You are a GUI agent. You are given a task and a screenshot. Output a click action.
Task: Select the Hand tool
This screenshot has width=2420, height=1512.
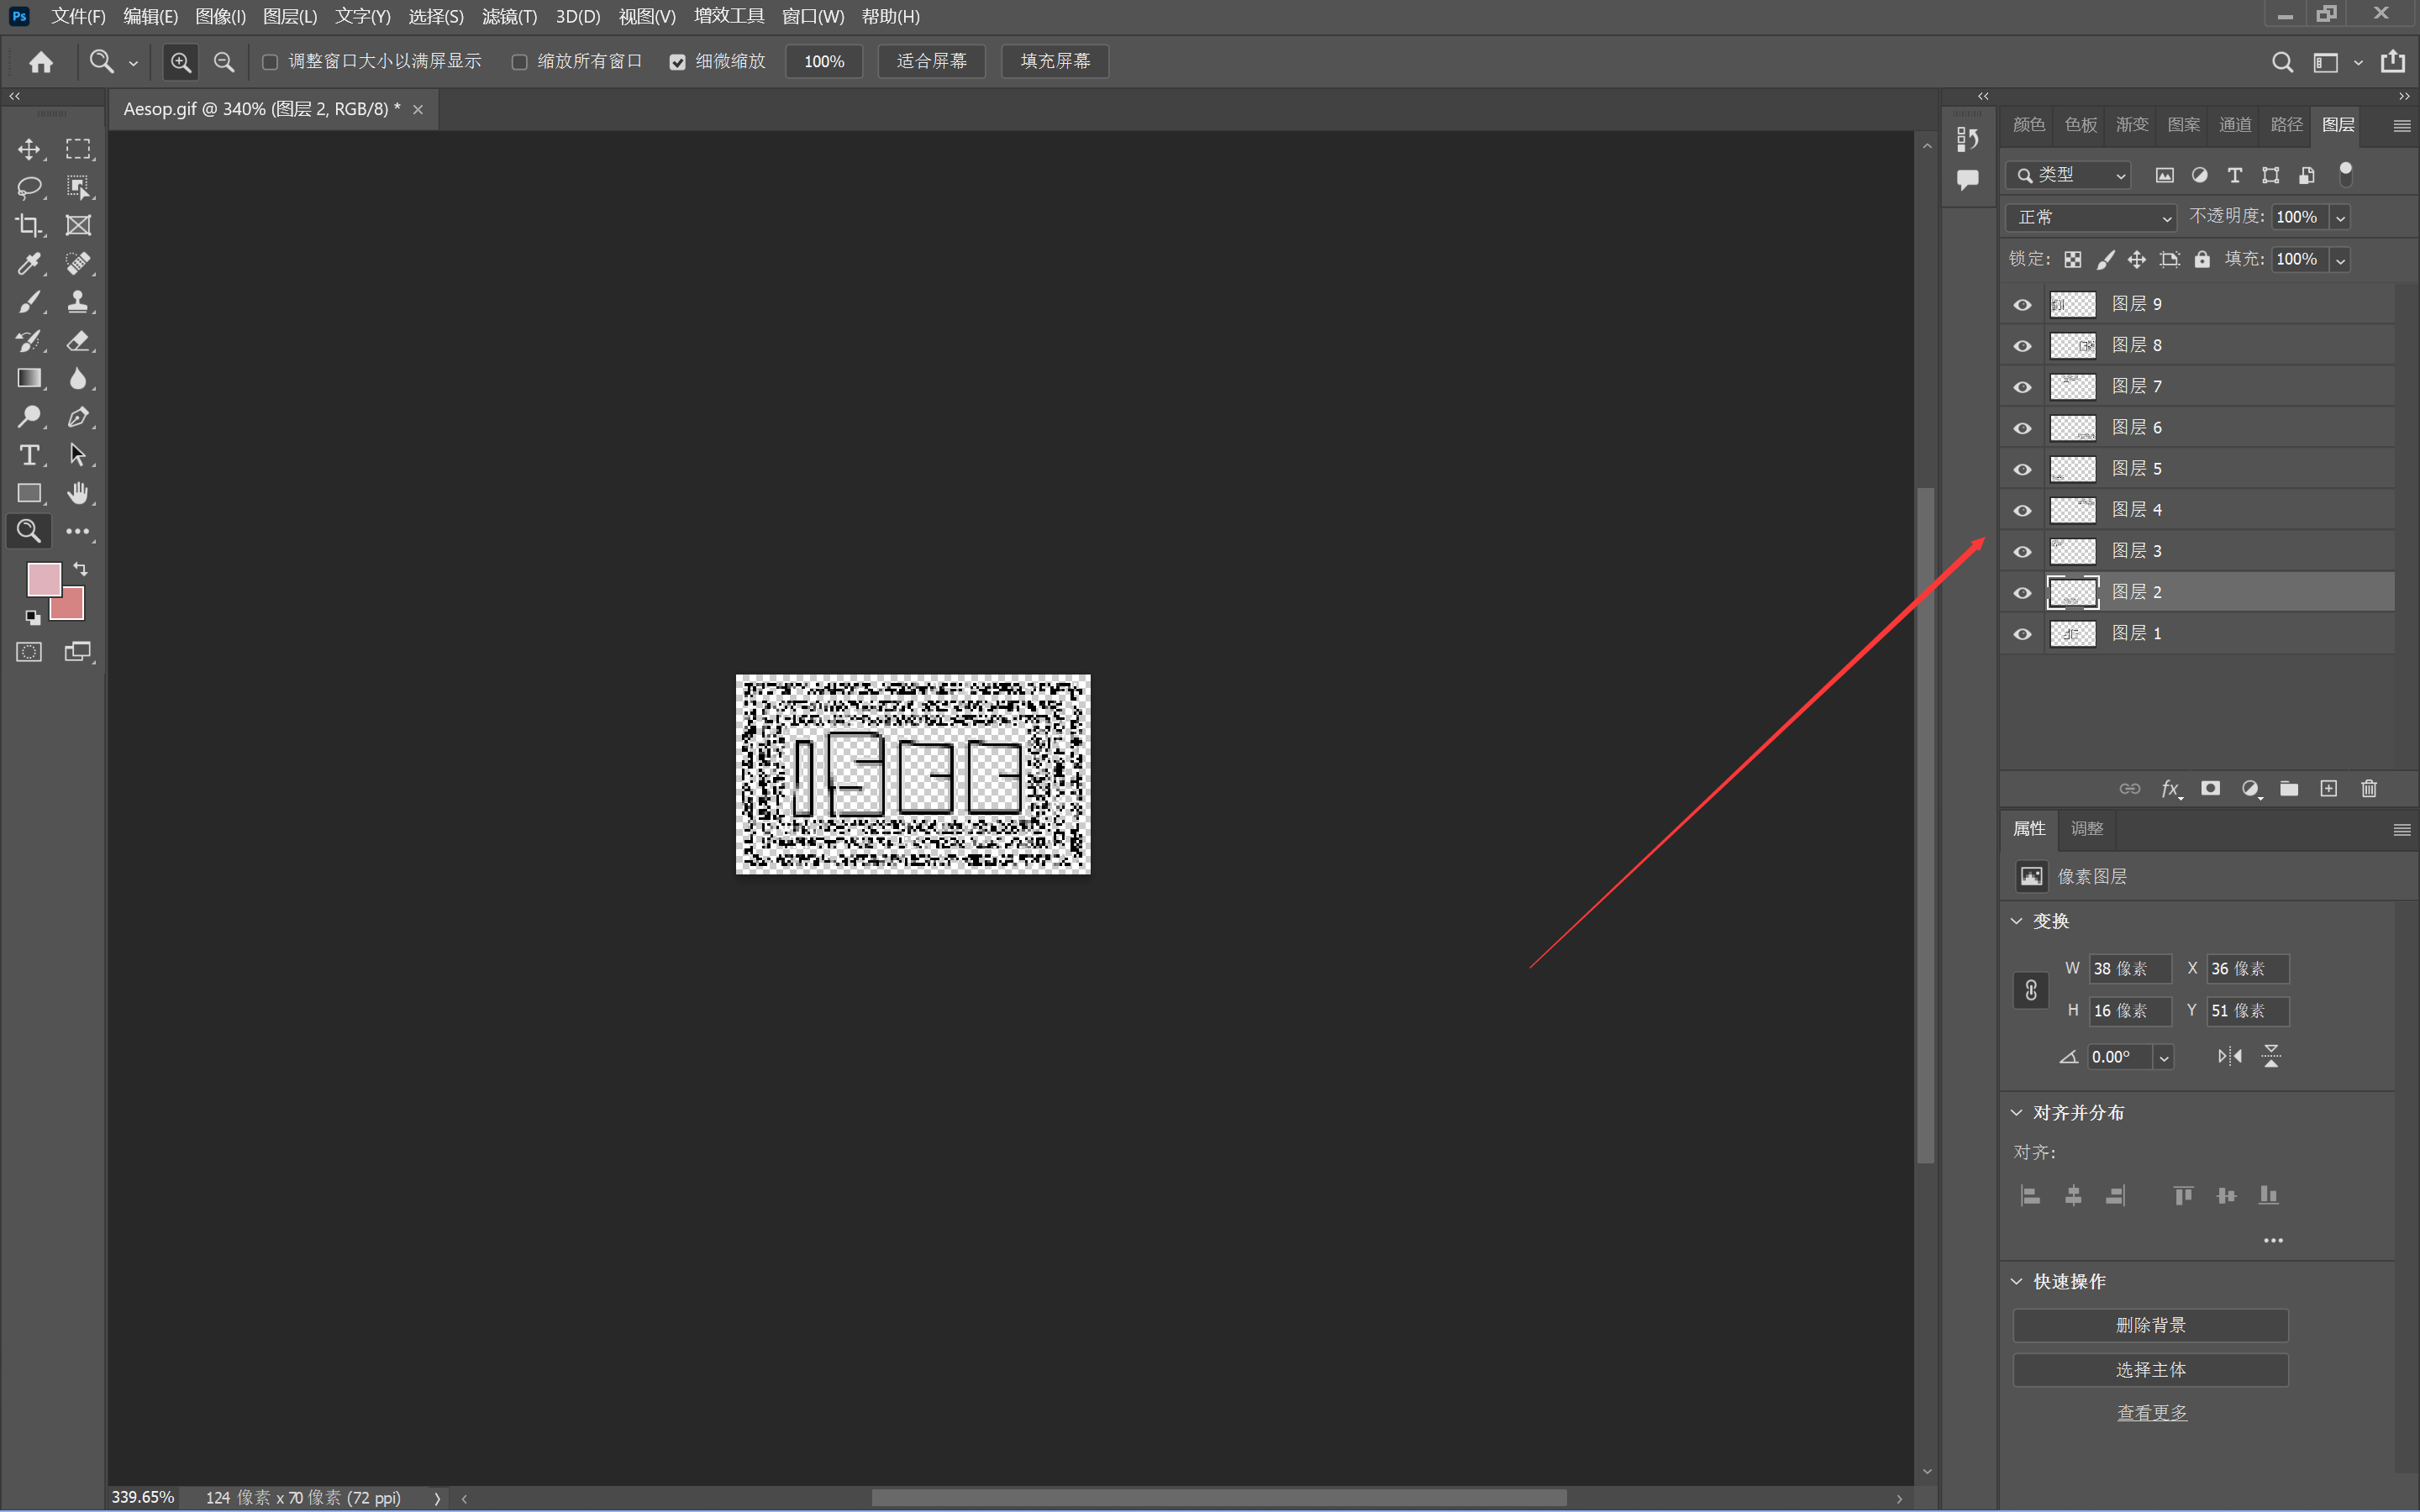click(78, 493)
